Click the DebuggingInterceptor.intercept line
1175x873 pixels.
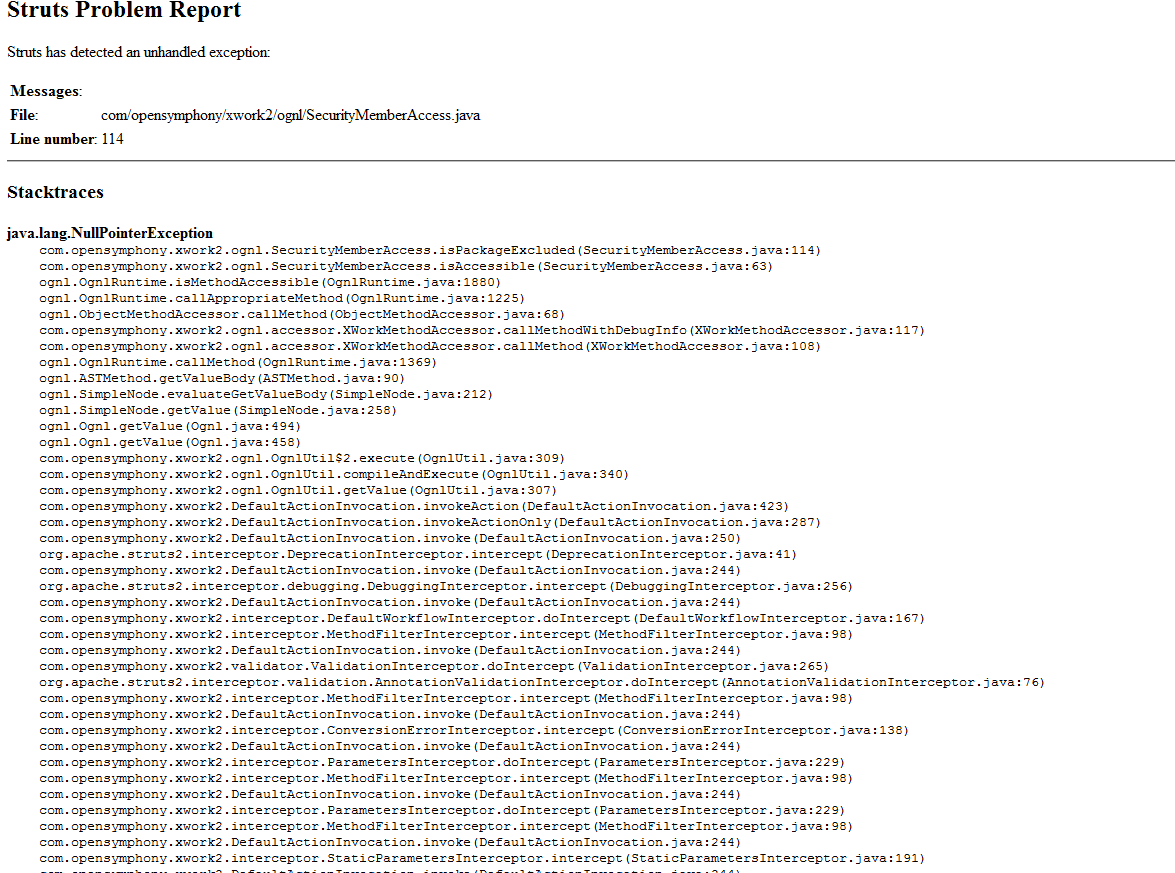(x=446, y=586)
